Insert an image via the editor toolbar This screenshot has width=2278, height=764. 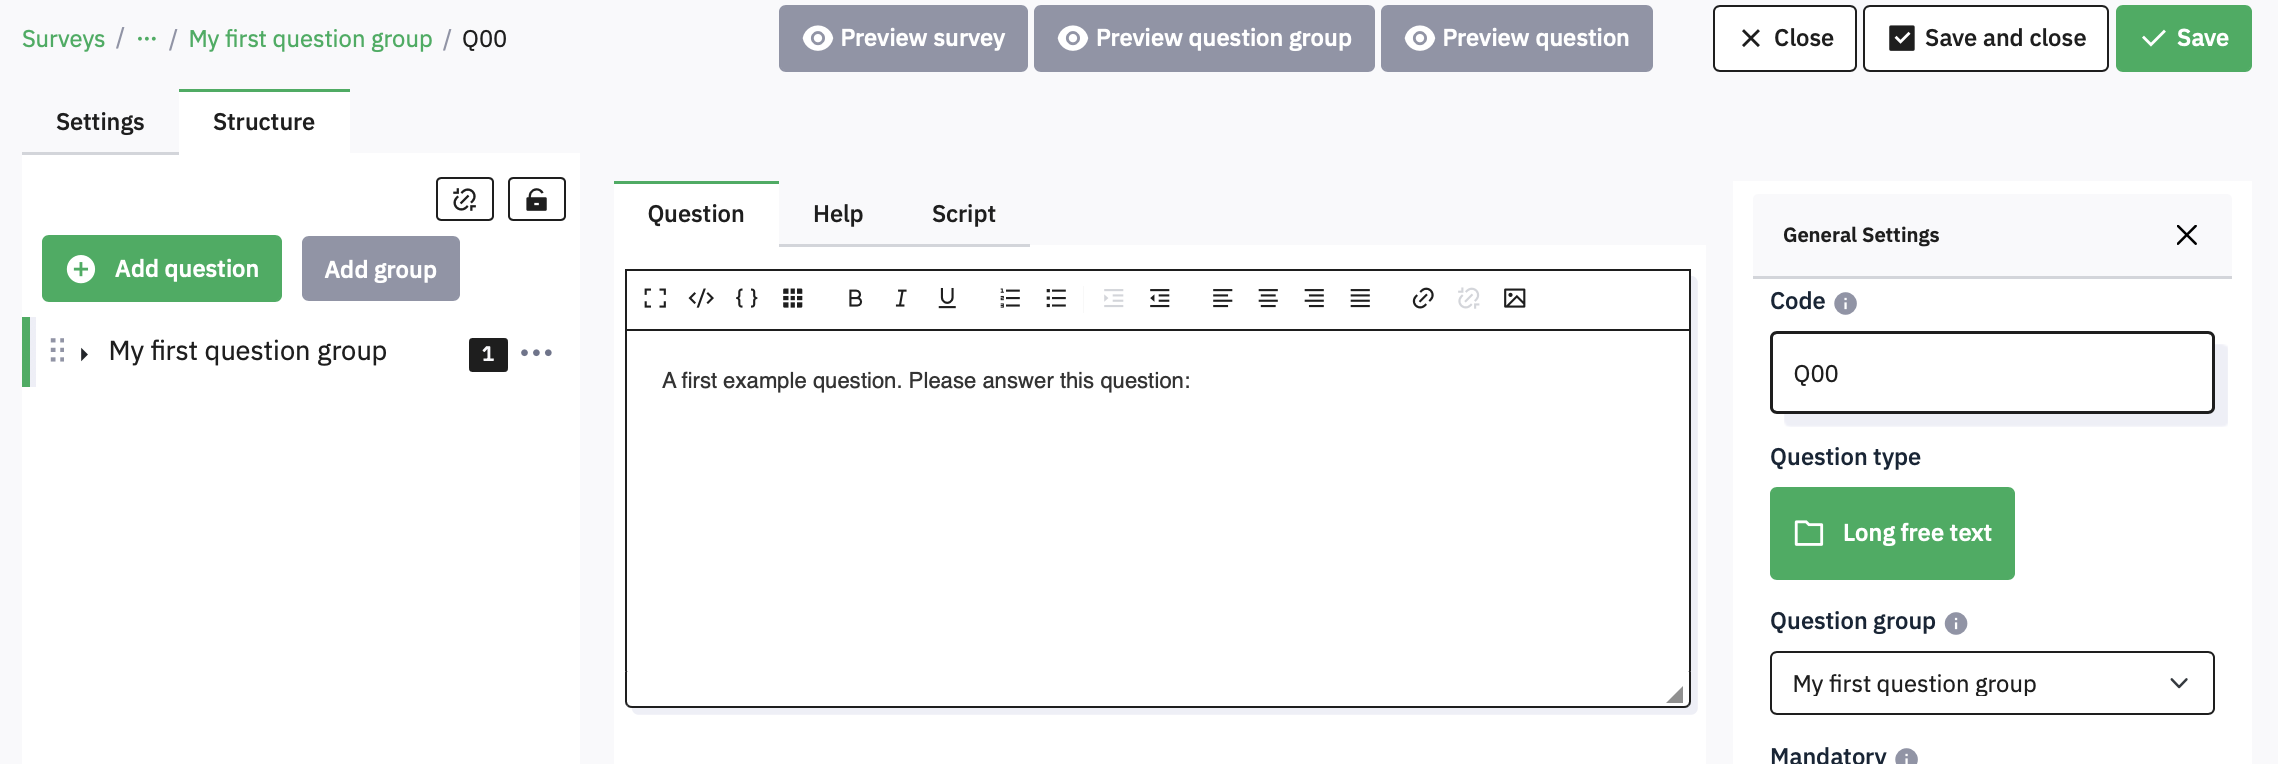pyautogui.click(x=1514, y=298)
